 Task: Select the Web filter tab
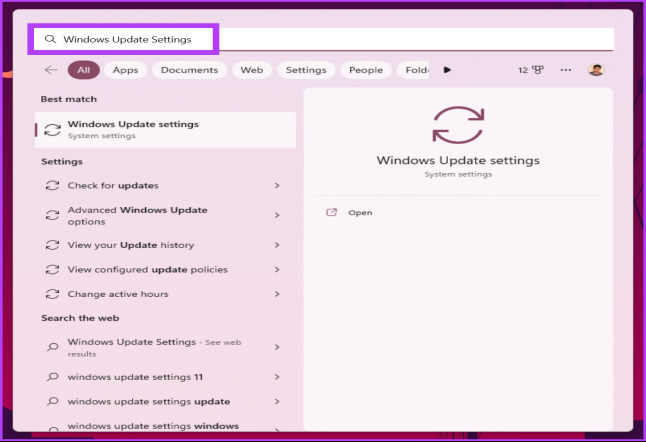[252, 70]
